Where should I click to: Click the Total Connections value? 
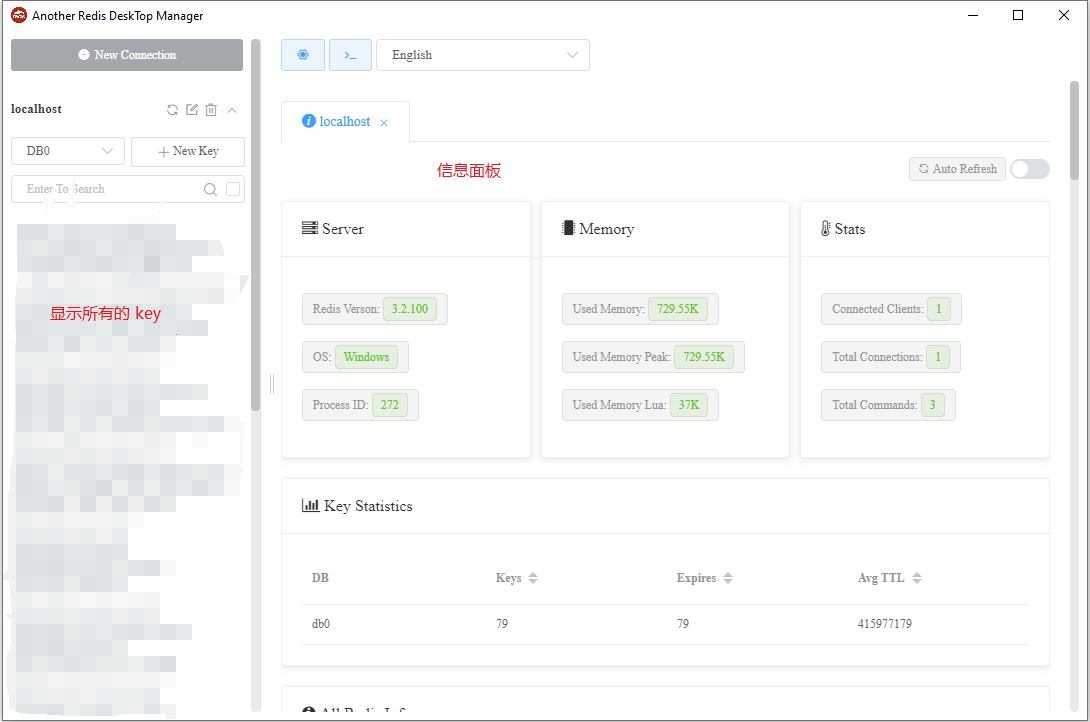(938, 357)
